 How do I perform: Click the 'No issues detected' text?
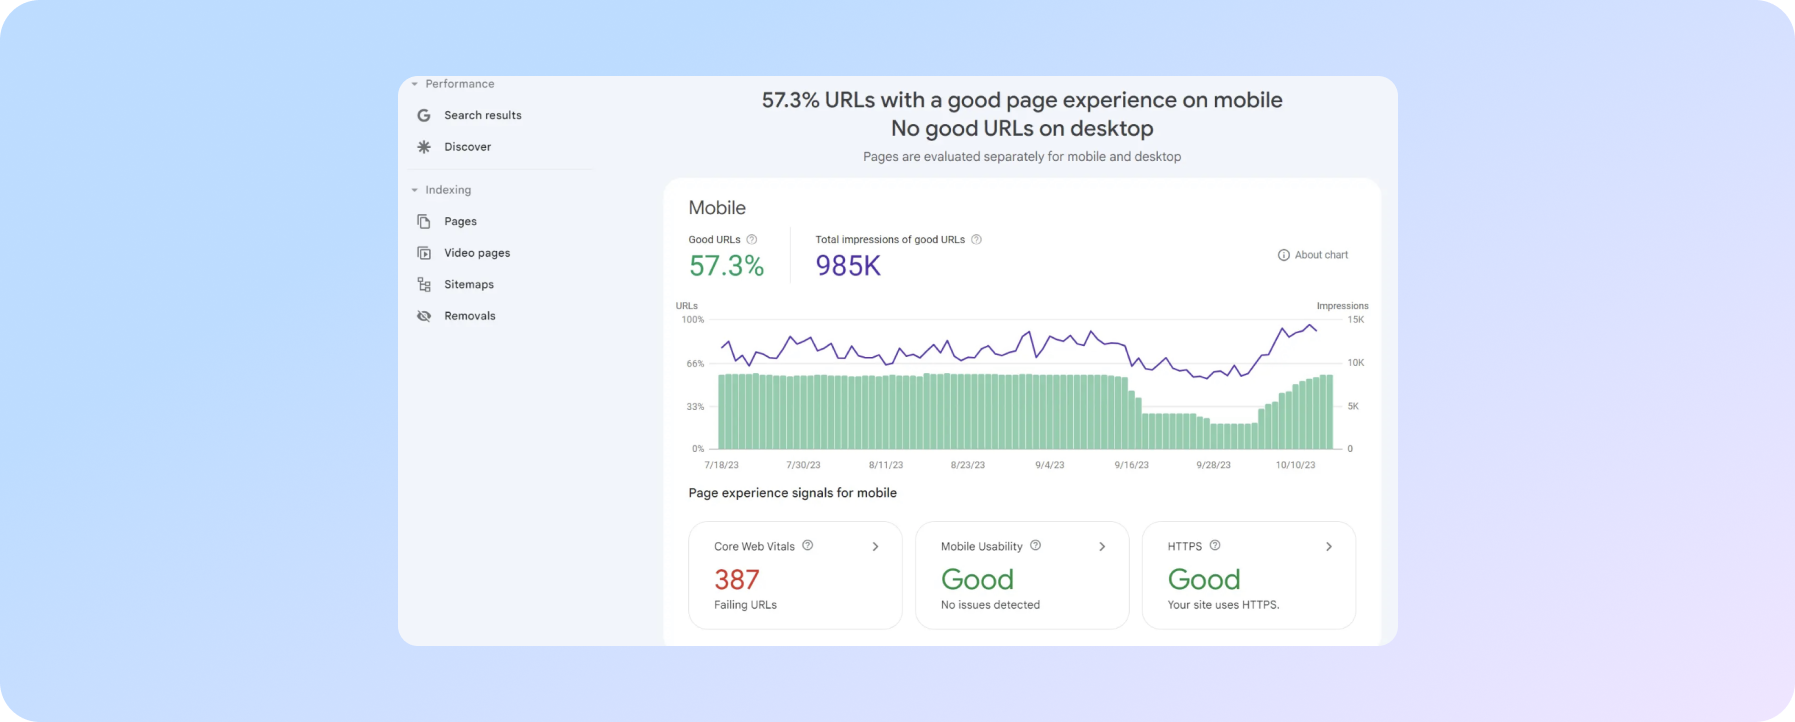click(990, 605)
